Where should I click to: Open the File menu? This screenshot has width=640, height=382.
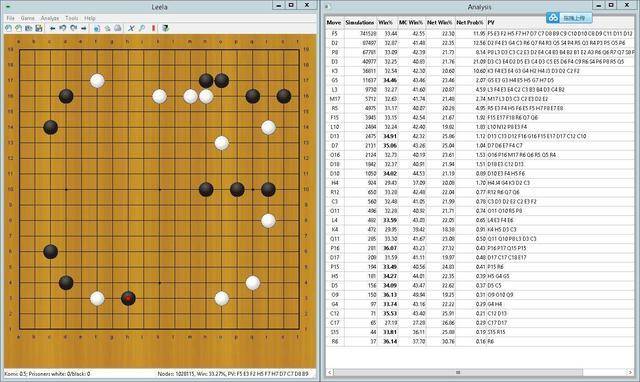click(x=11, y=18)
